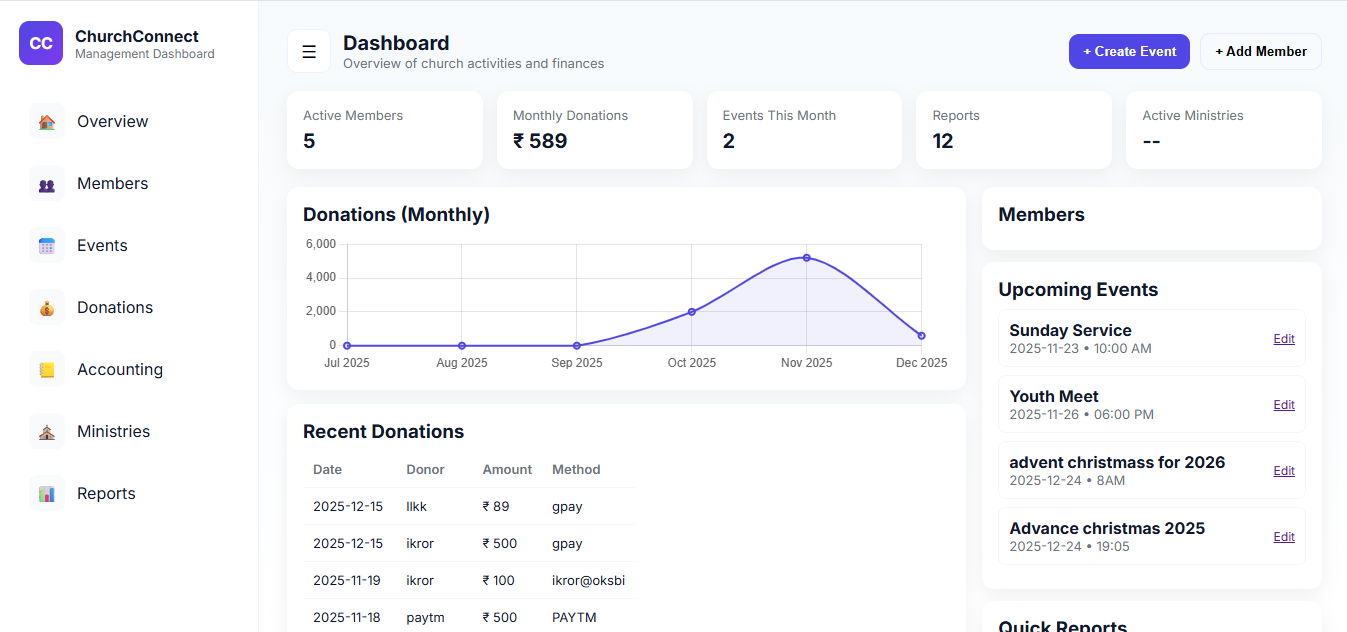Open the Create Event button
The height and width of the screenshot is (632, 1347).
(1129, 51)
